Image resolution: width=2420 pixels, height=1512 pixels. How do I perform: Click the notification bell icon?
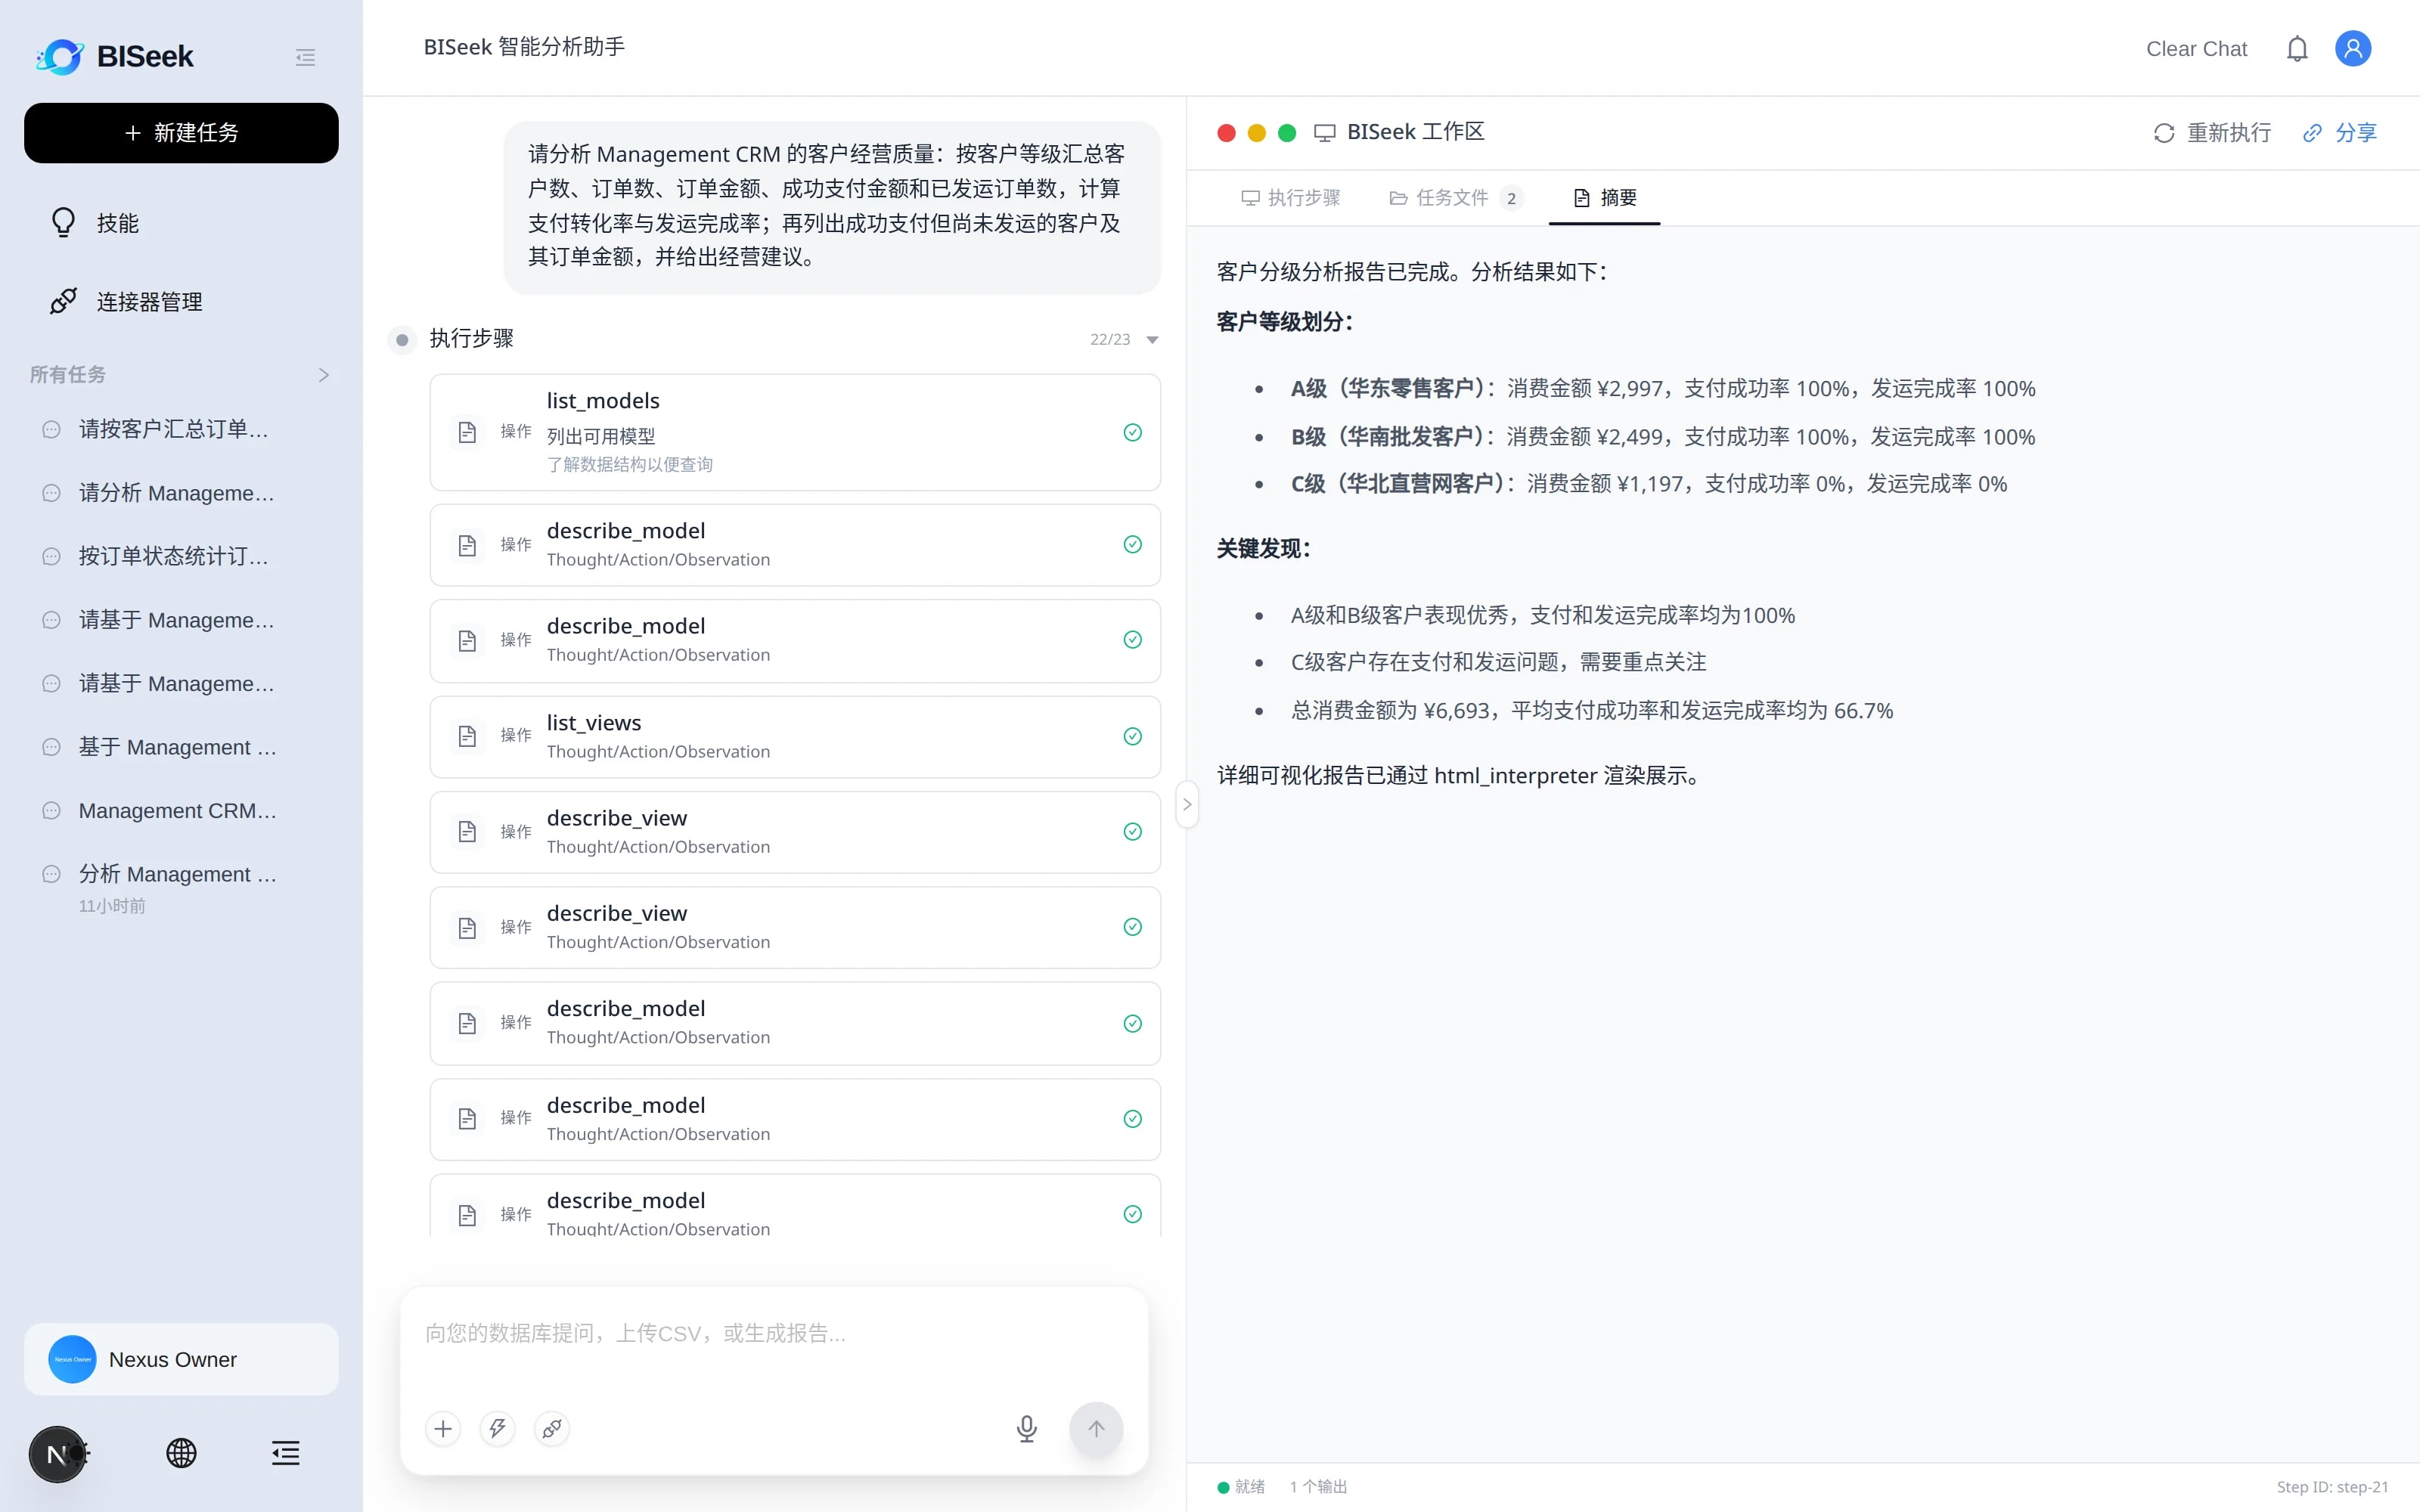2296,49
